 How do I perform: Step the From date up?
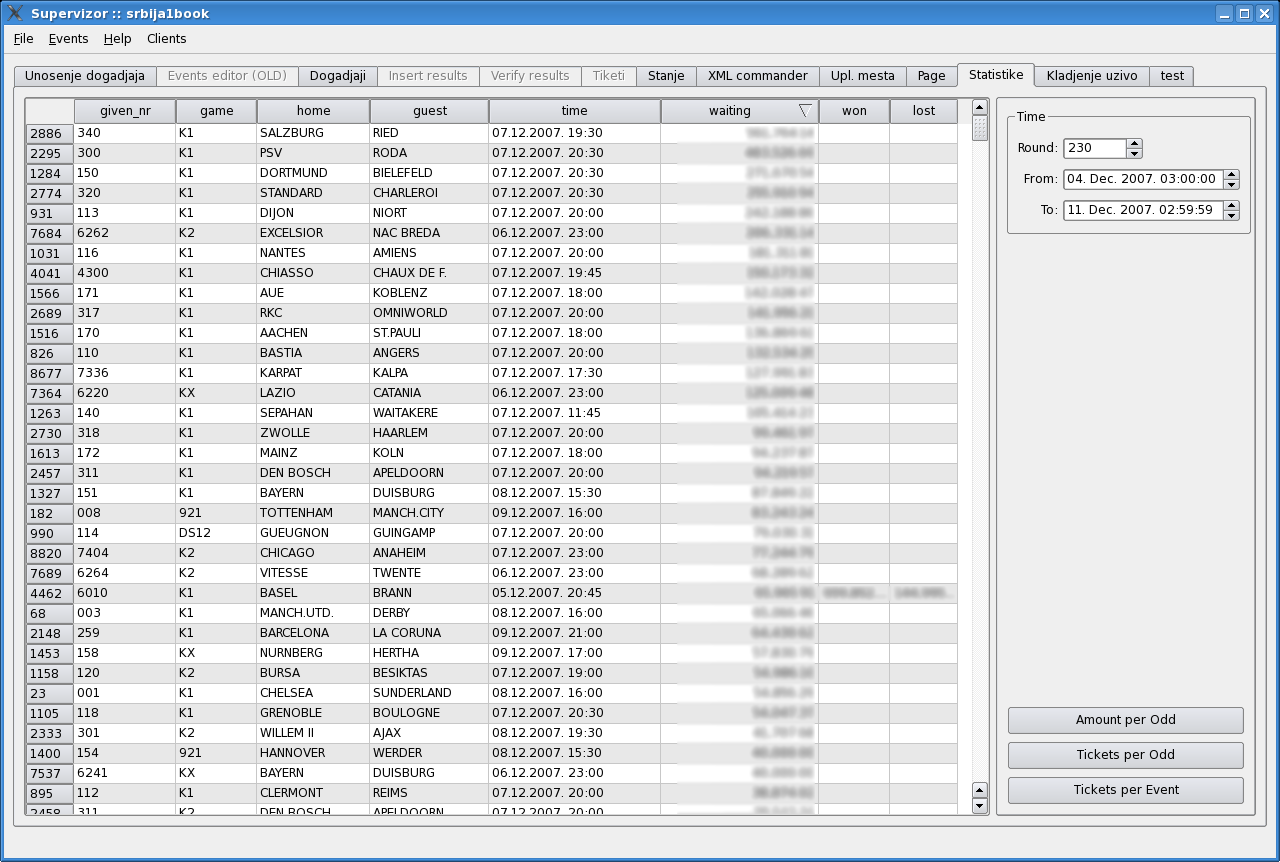click(1231, 175)
